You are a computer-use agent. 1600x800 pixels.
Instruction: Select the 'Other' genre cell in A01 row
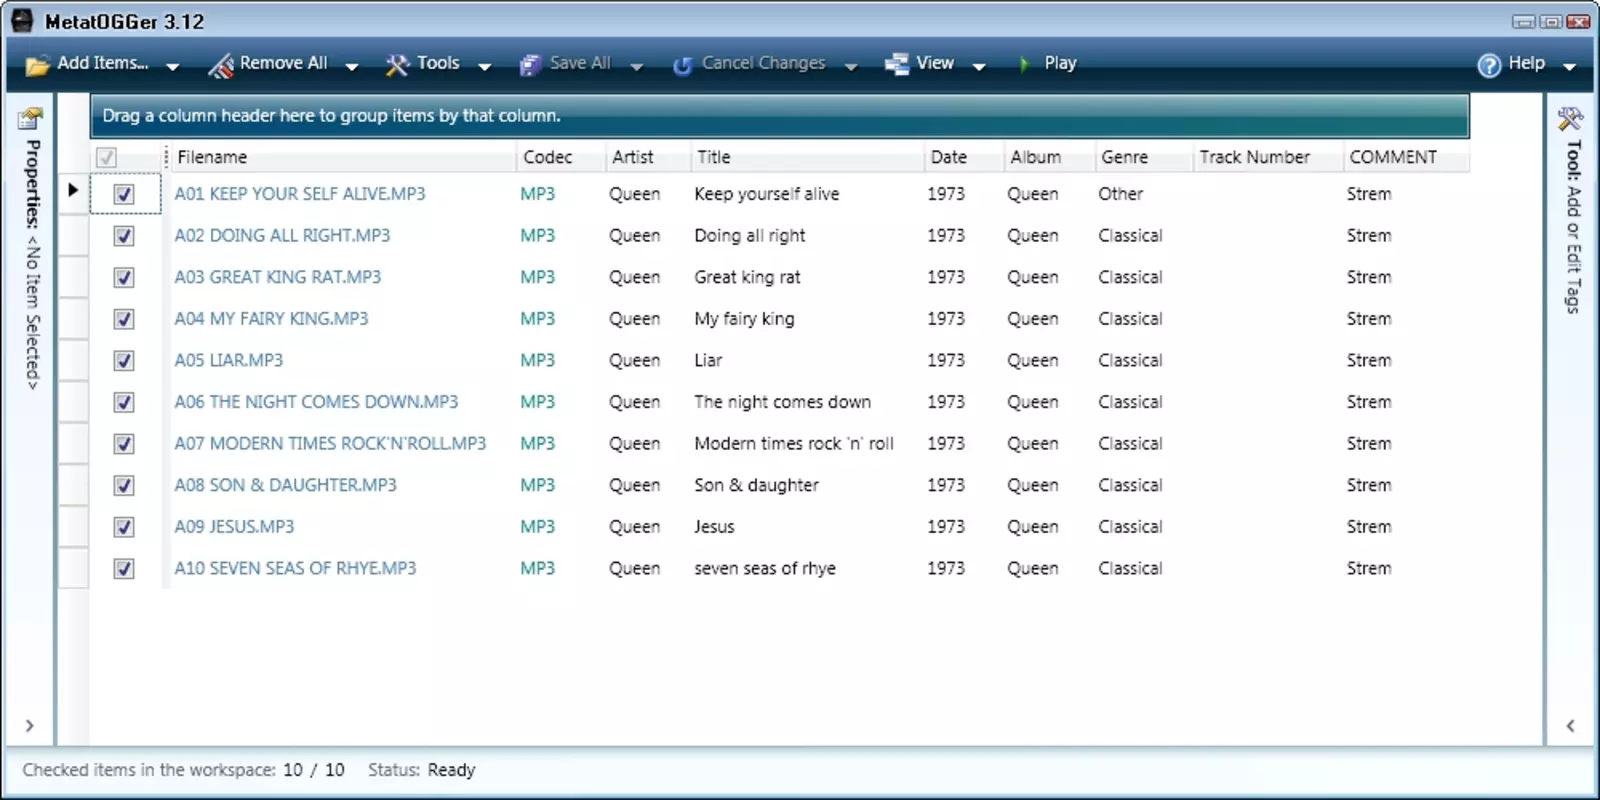[1120, 194]
